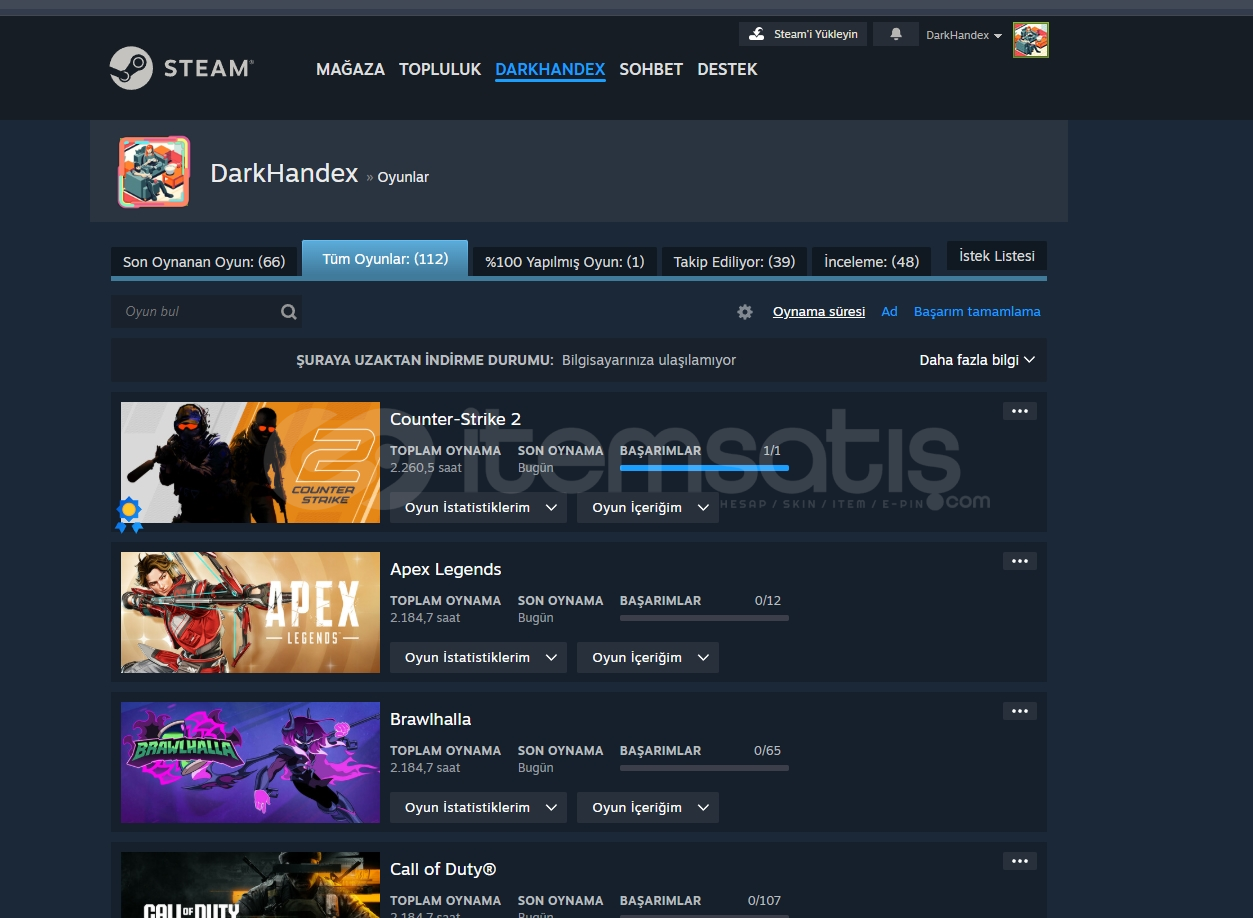Click the 2.260,5 saat playtime value
This screenshot has width=1253, height=918.
point(425,468)
